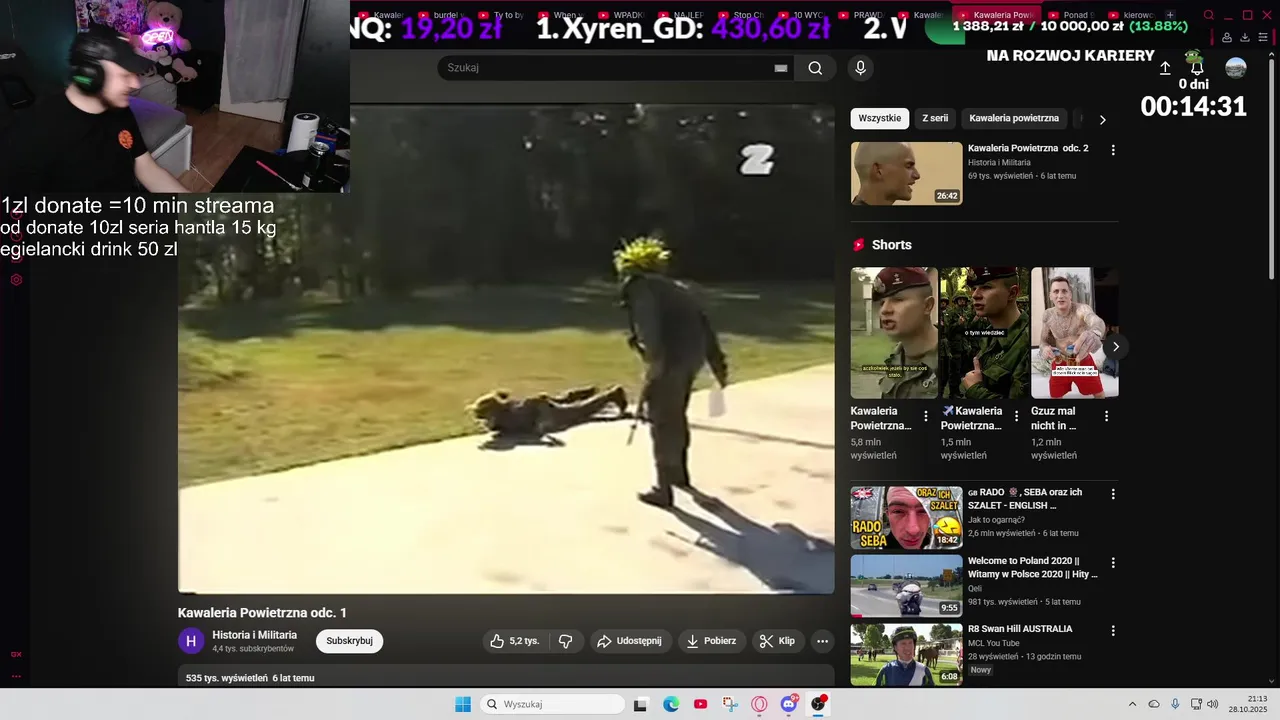Open R8 Swan Hill AUSTRALIA thumbnail
The width and height of the screenshot is (1280, 720).
[907, 654]
